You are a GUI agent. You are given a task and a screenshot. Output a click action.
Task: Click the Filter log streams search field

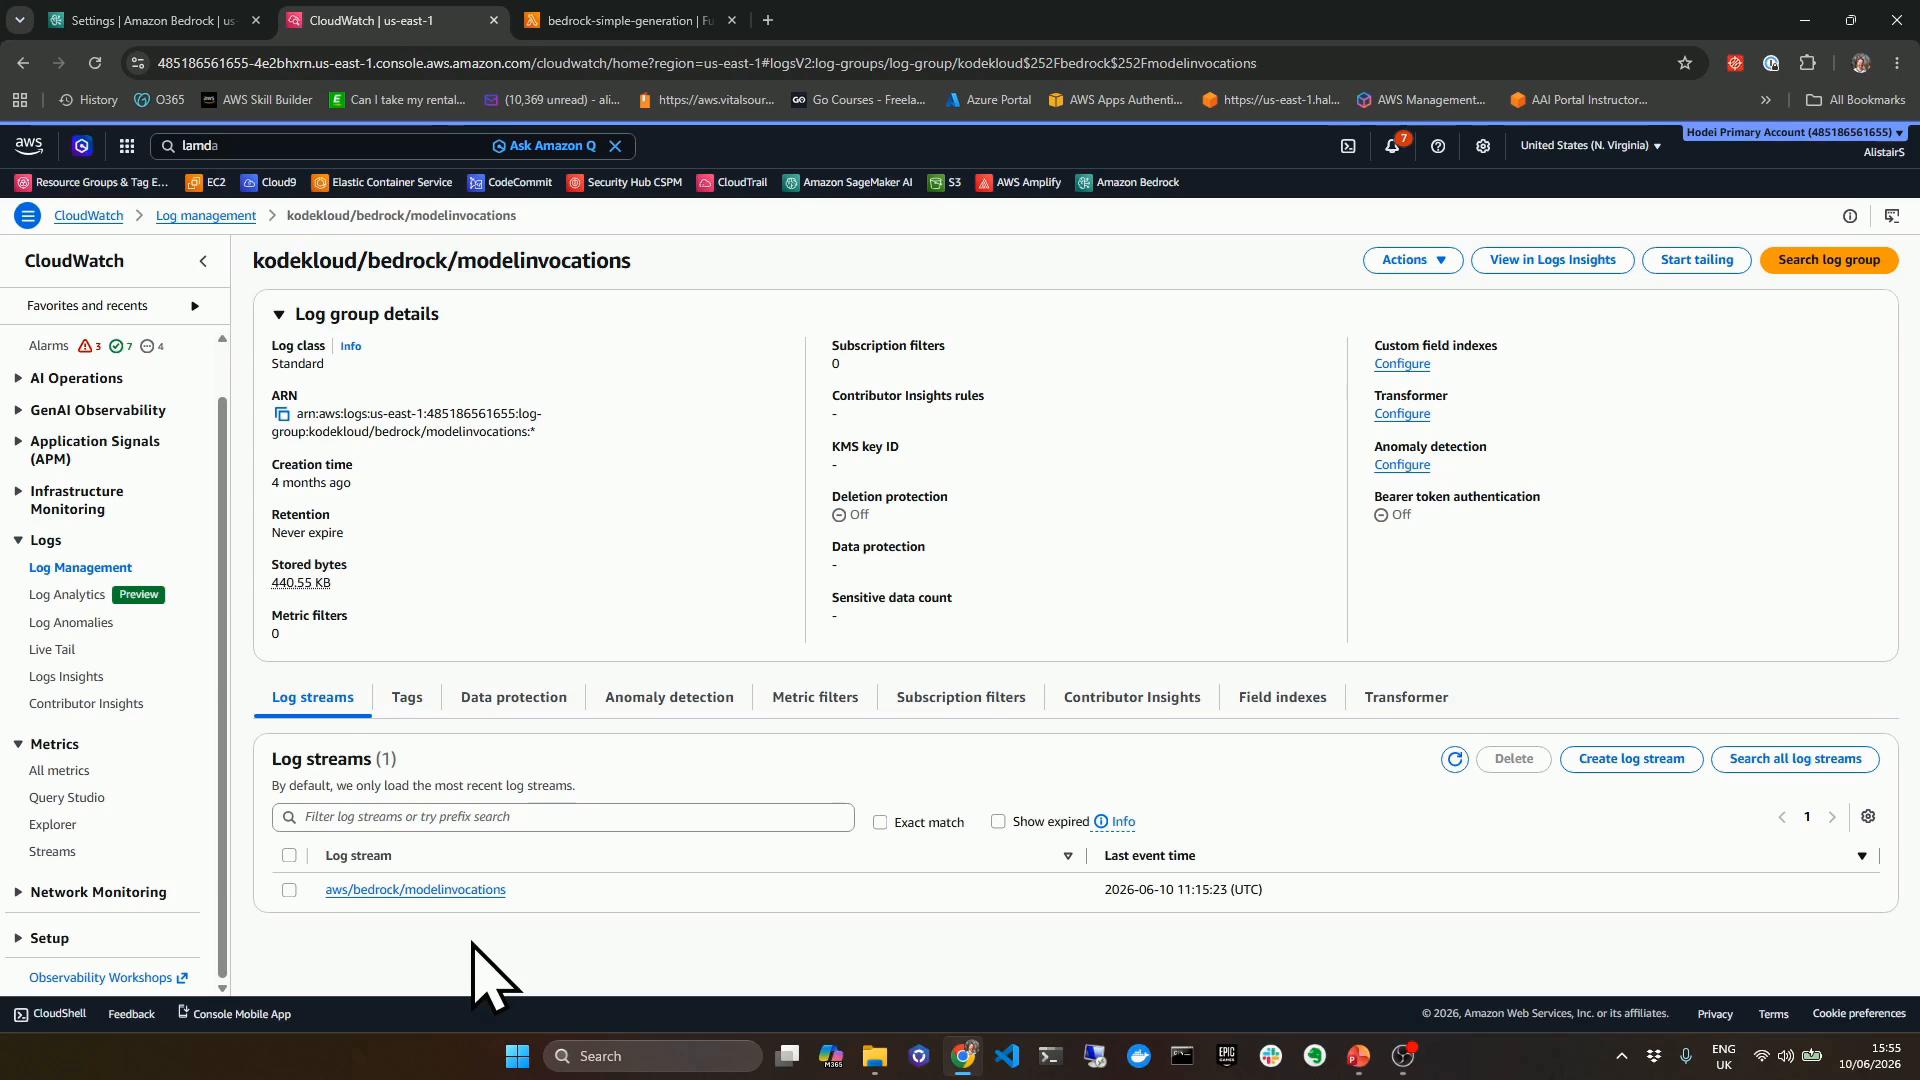coord(563,817)
